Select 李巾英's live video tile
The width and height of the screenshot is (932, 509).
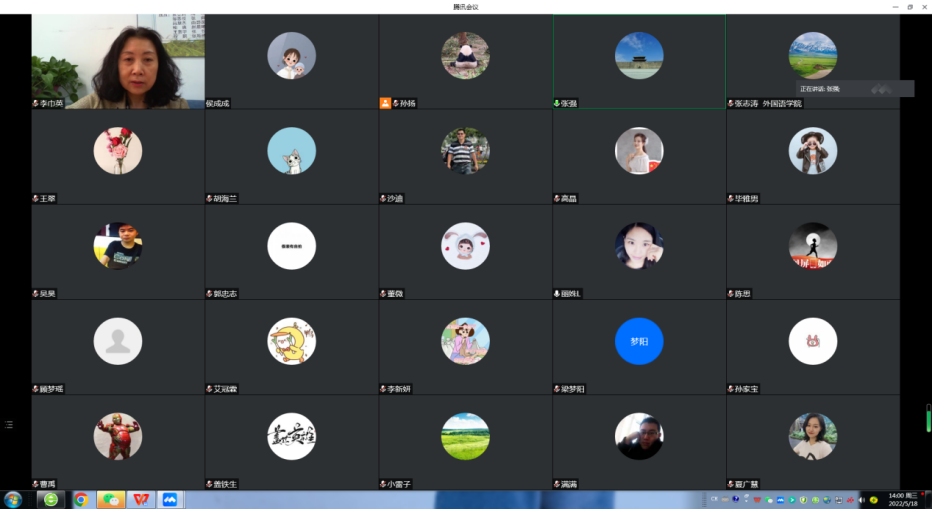pyautogui.click(x=118, y=60)
